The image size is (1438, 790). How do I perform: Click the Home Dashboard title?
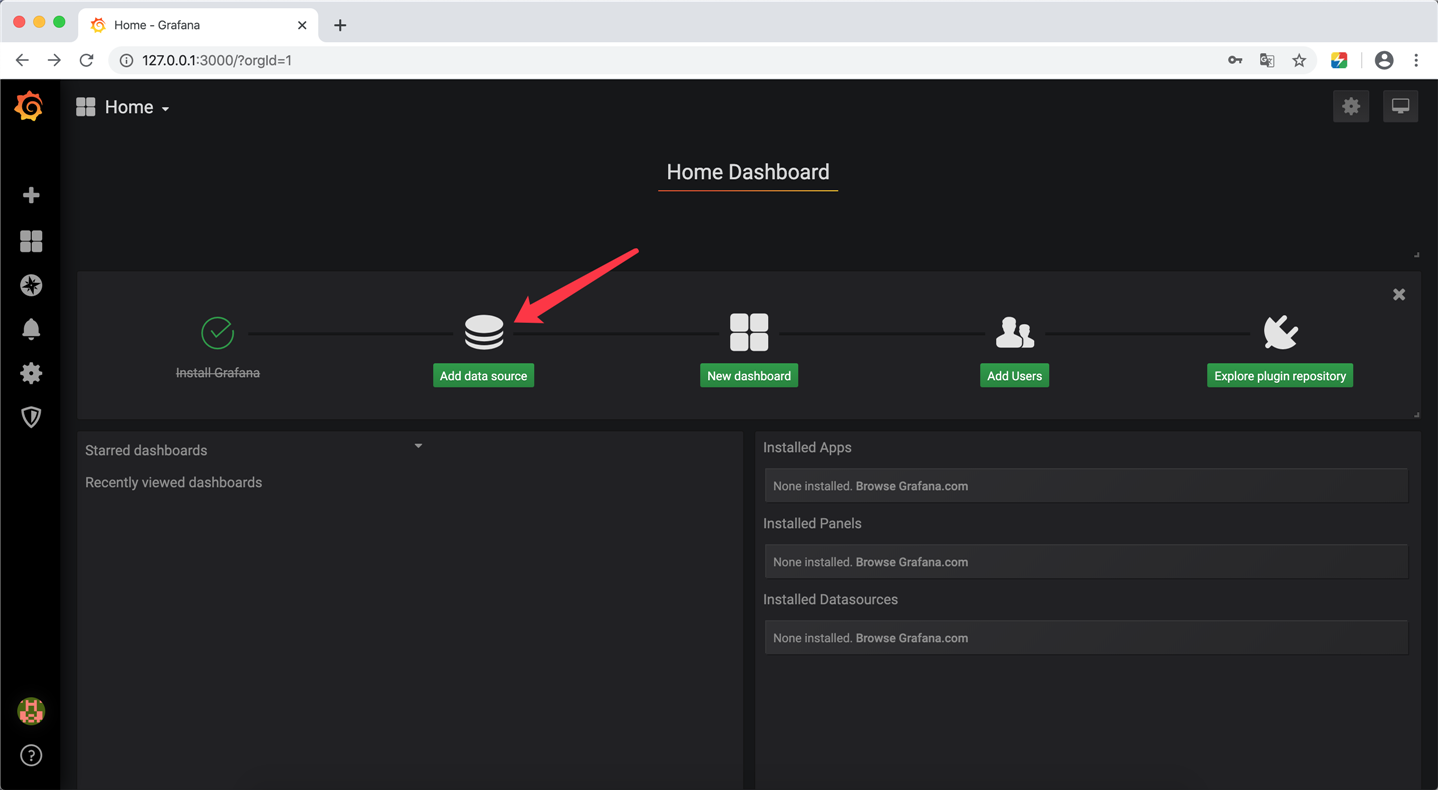748,172
